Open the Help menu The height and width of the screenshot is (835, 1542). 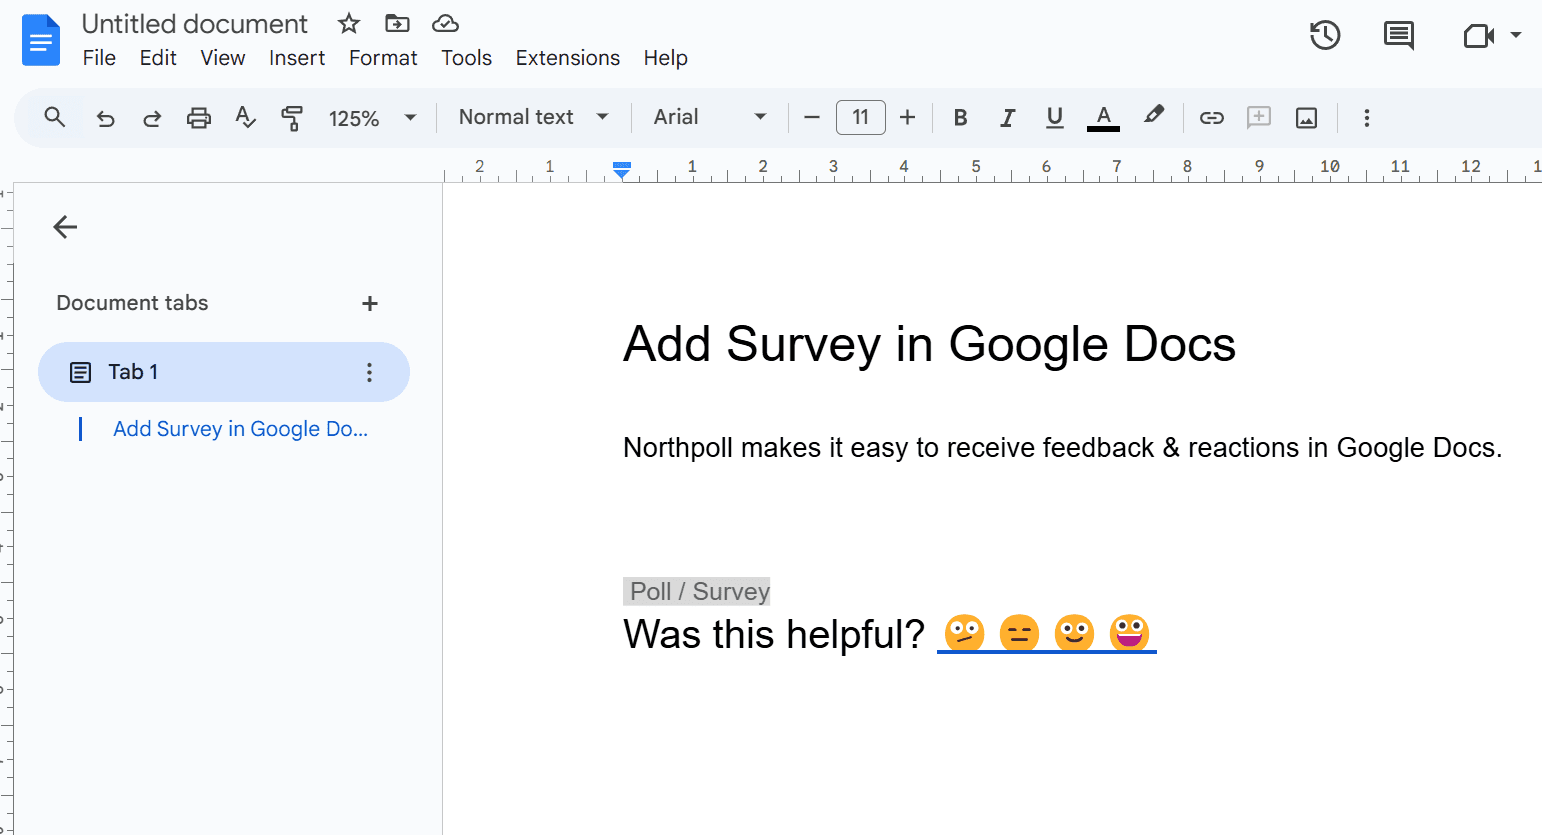[x=665, y=58]
